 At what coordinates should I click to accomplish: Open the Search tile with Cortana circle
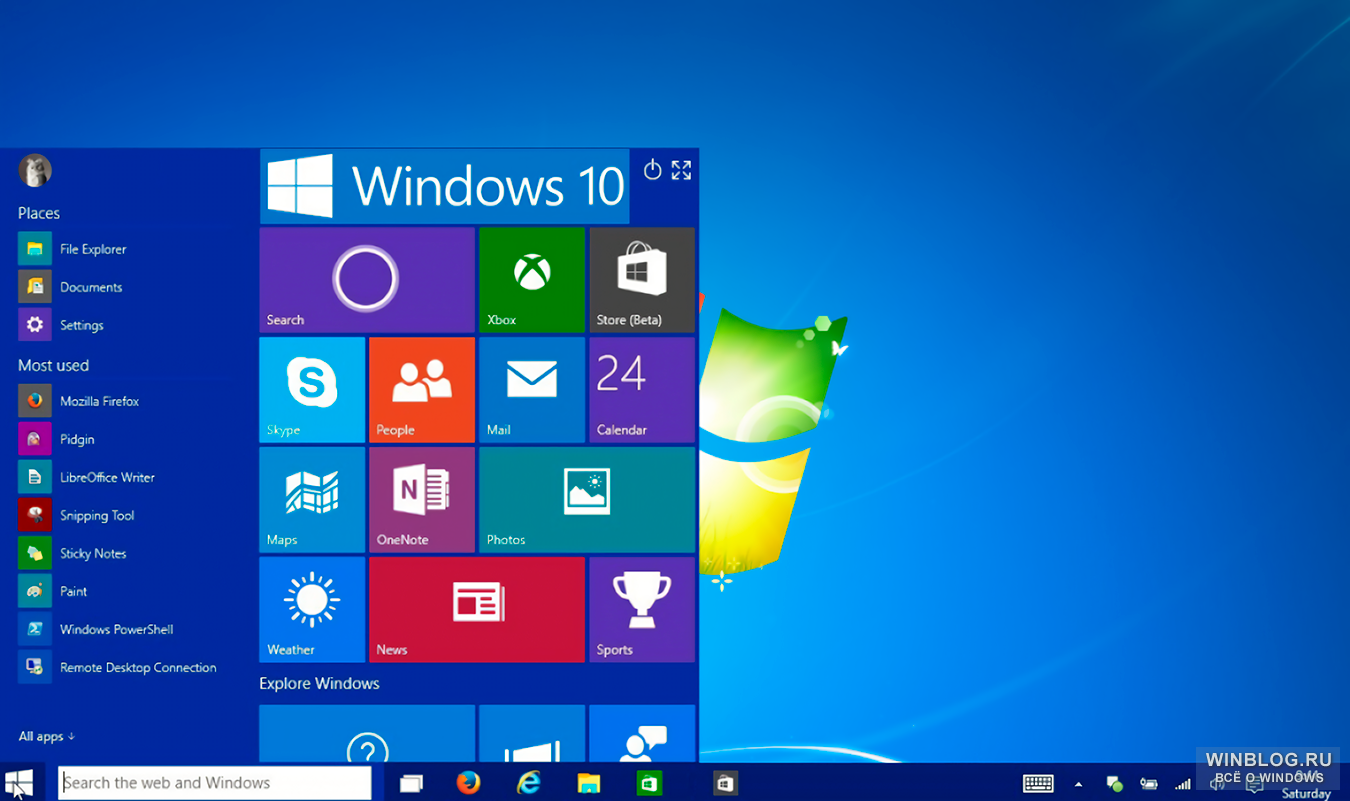pos(367,280)
